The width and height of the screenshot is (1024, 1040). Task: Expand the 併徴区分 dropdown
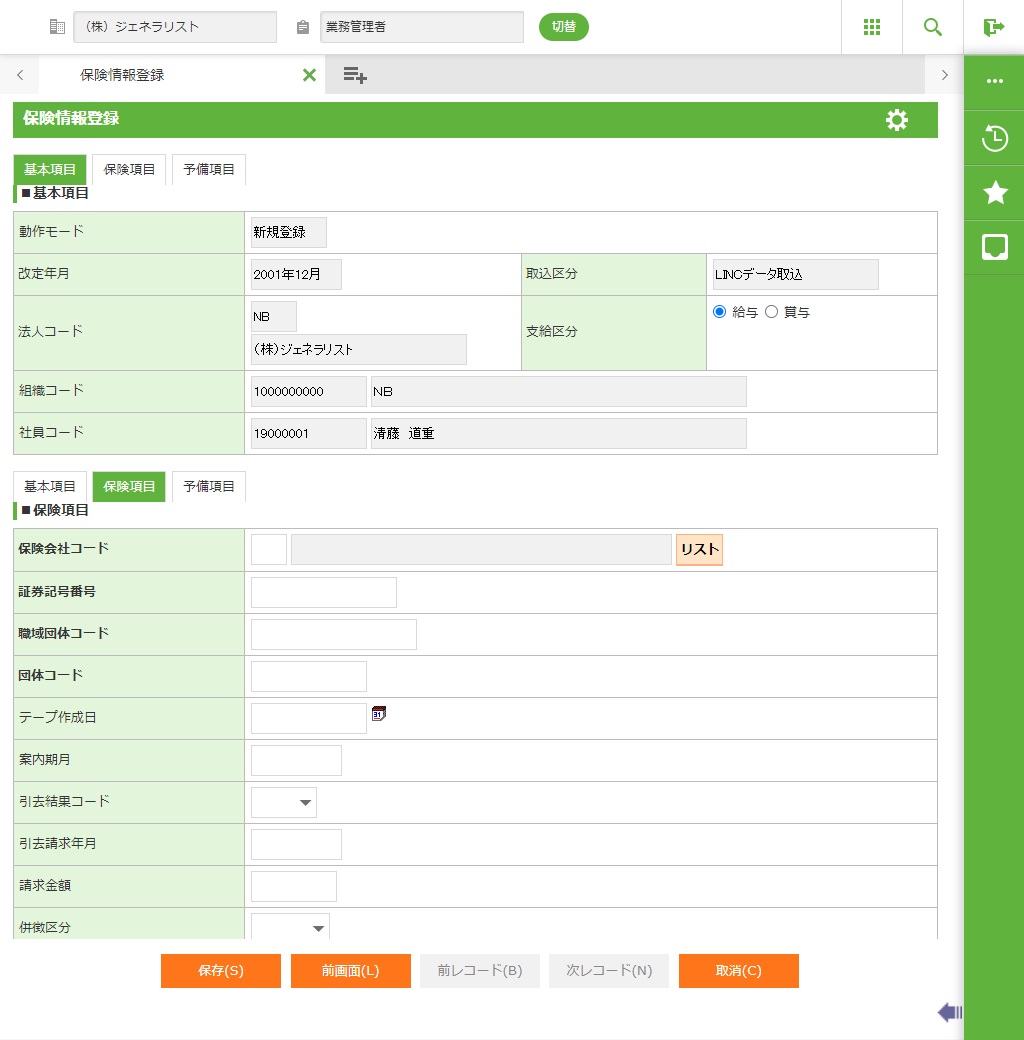click(290, 928)
